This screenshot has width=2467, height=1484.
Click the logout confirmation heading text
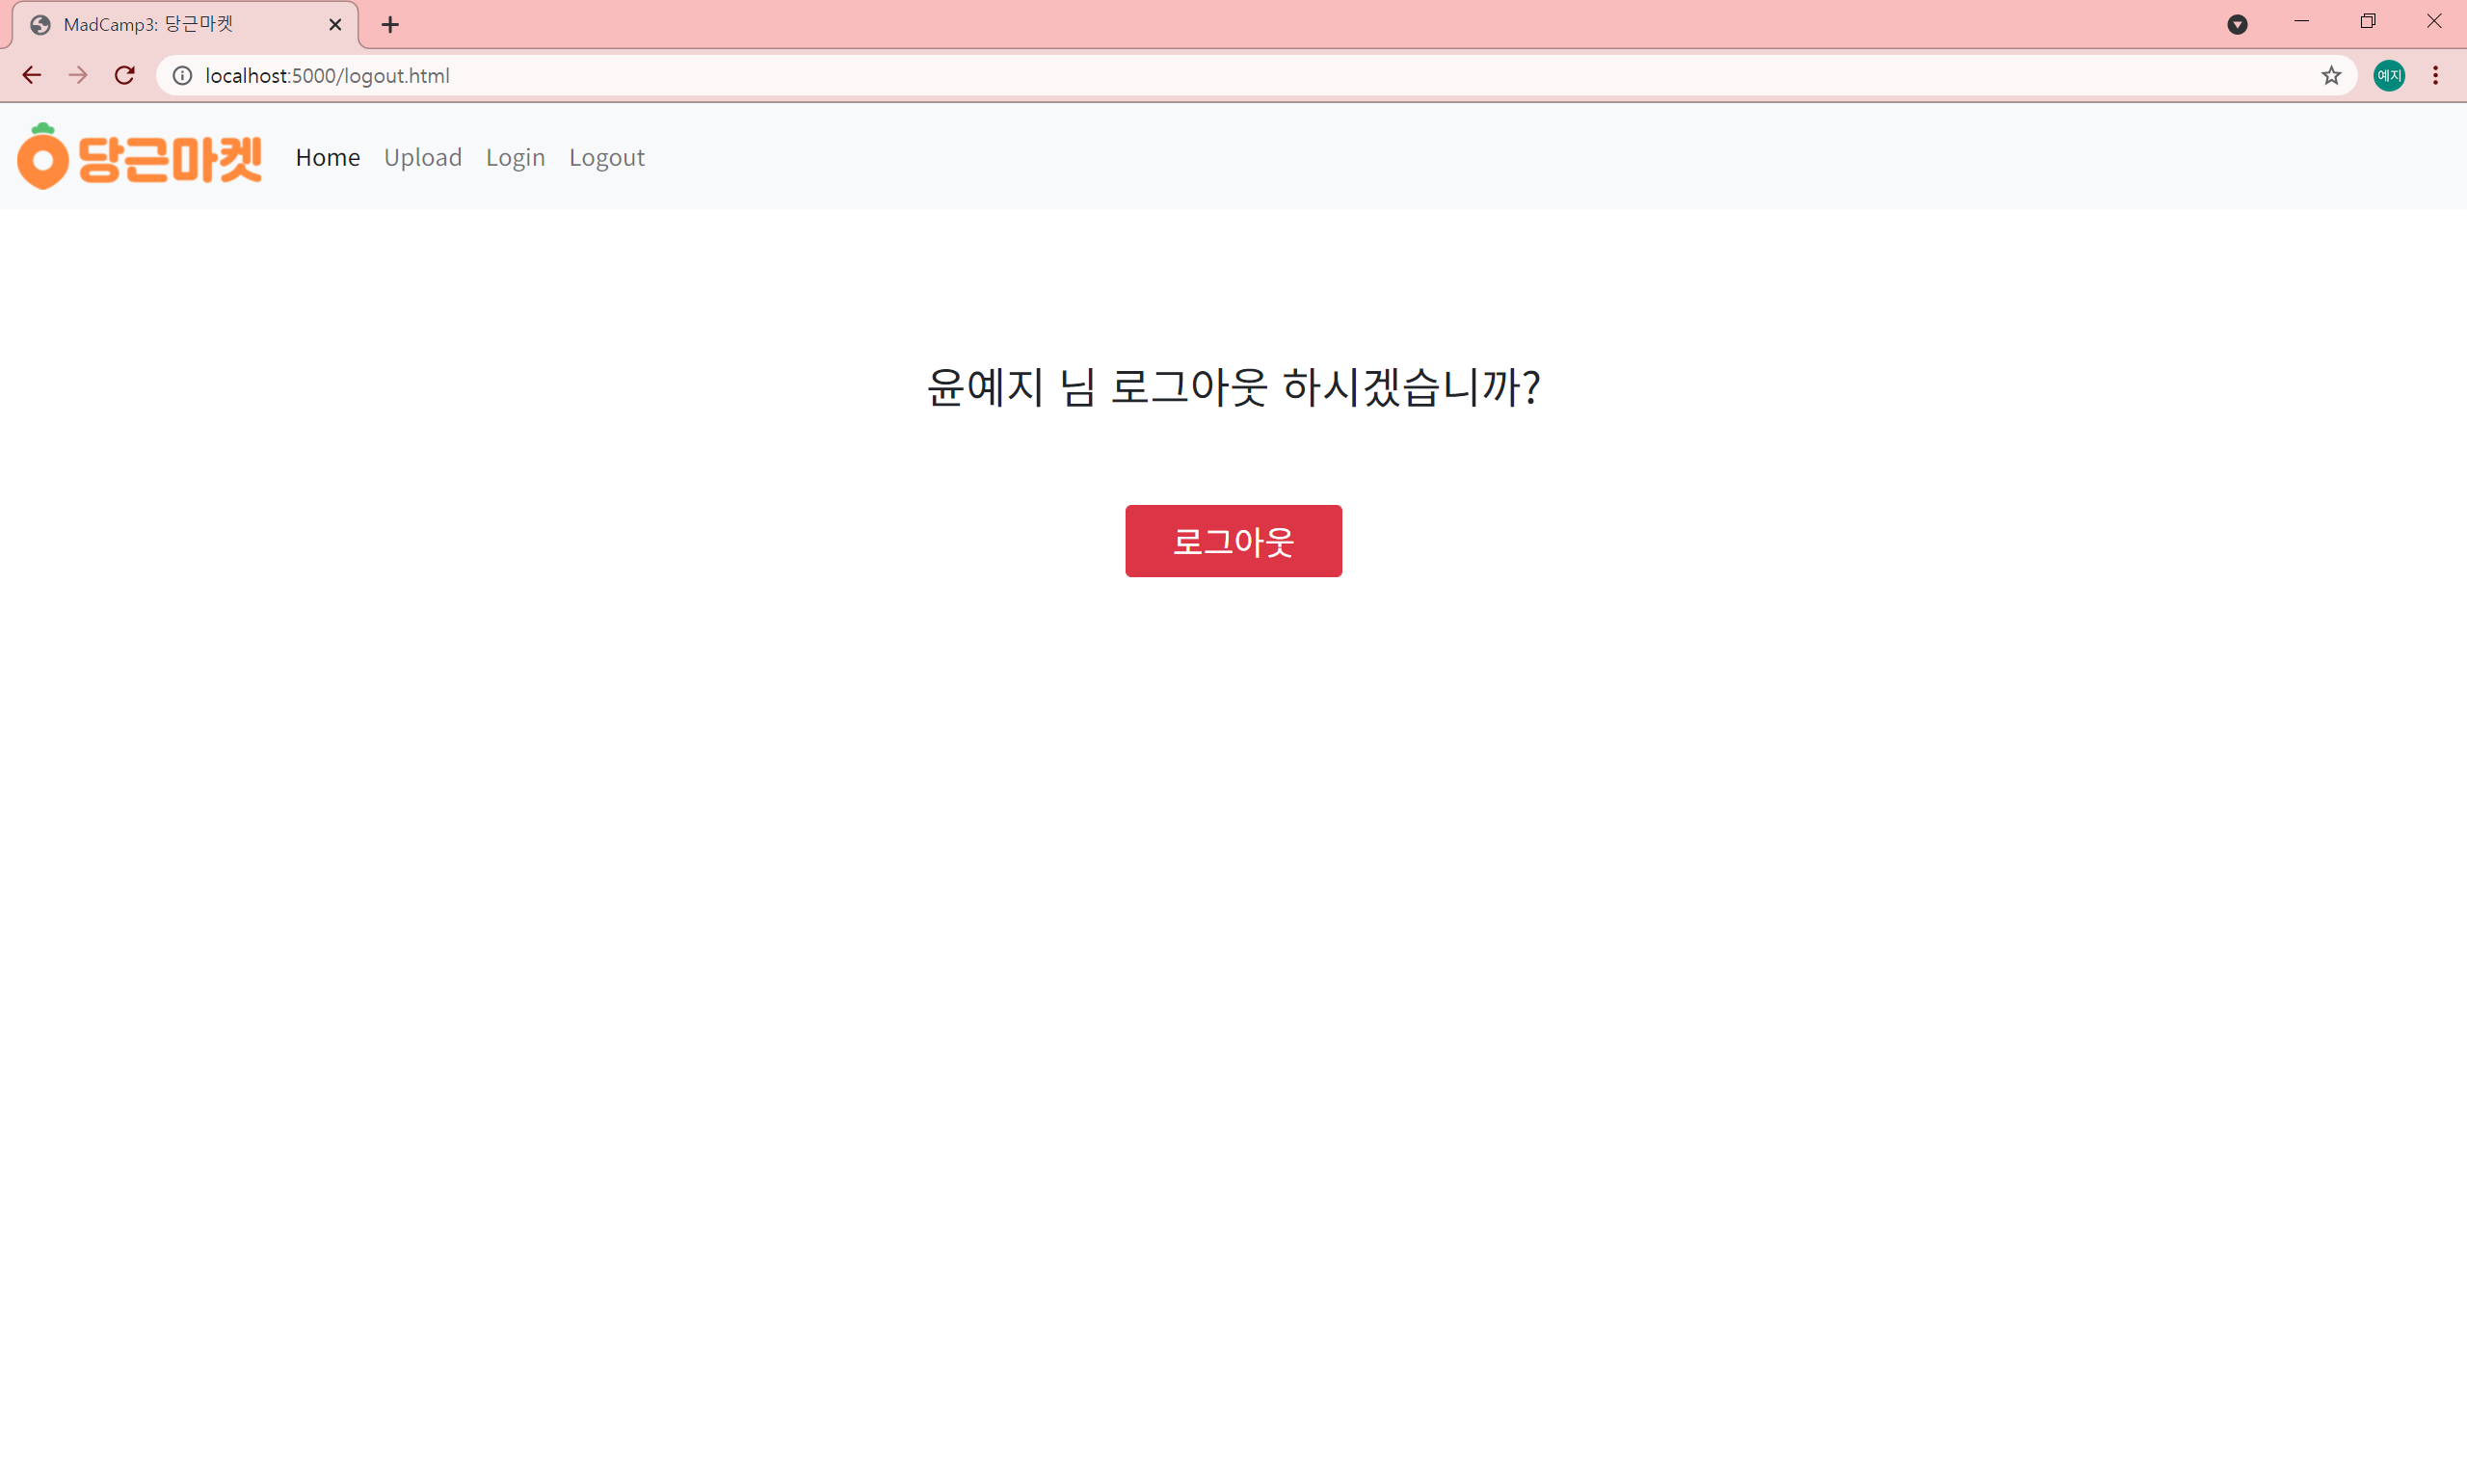tap(1233, 387)
